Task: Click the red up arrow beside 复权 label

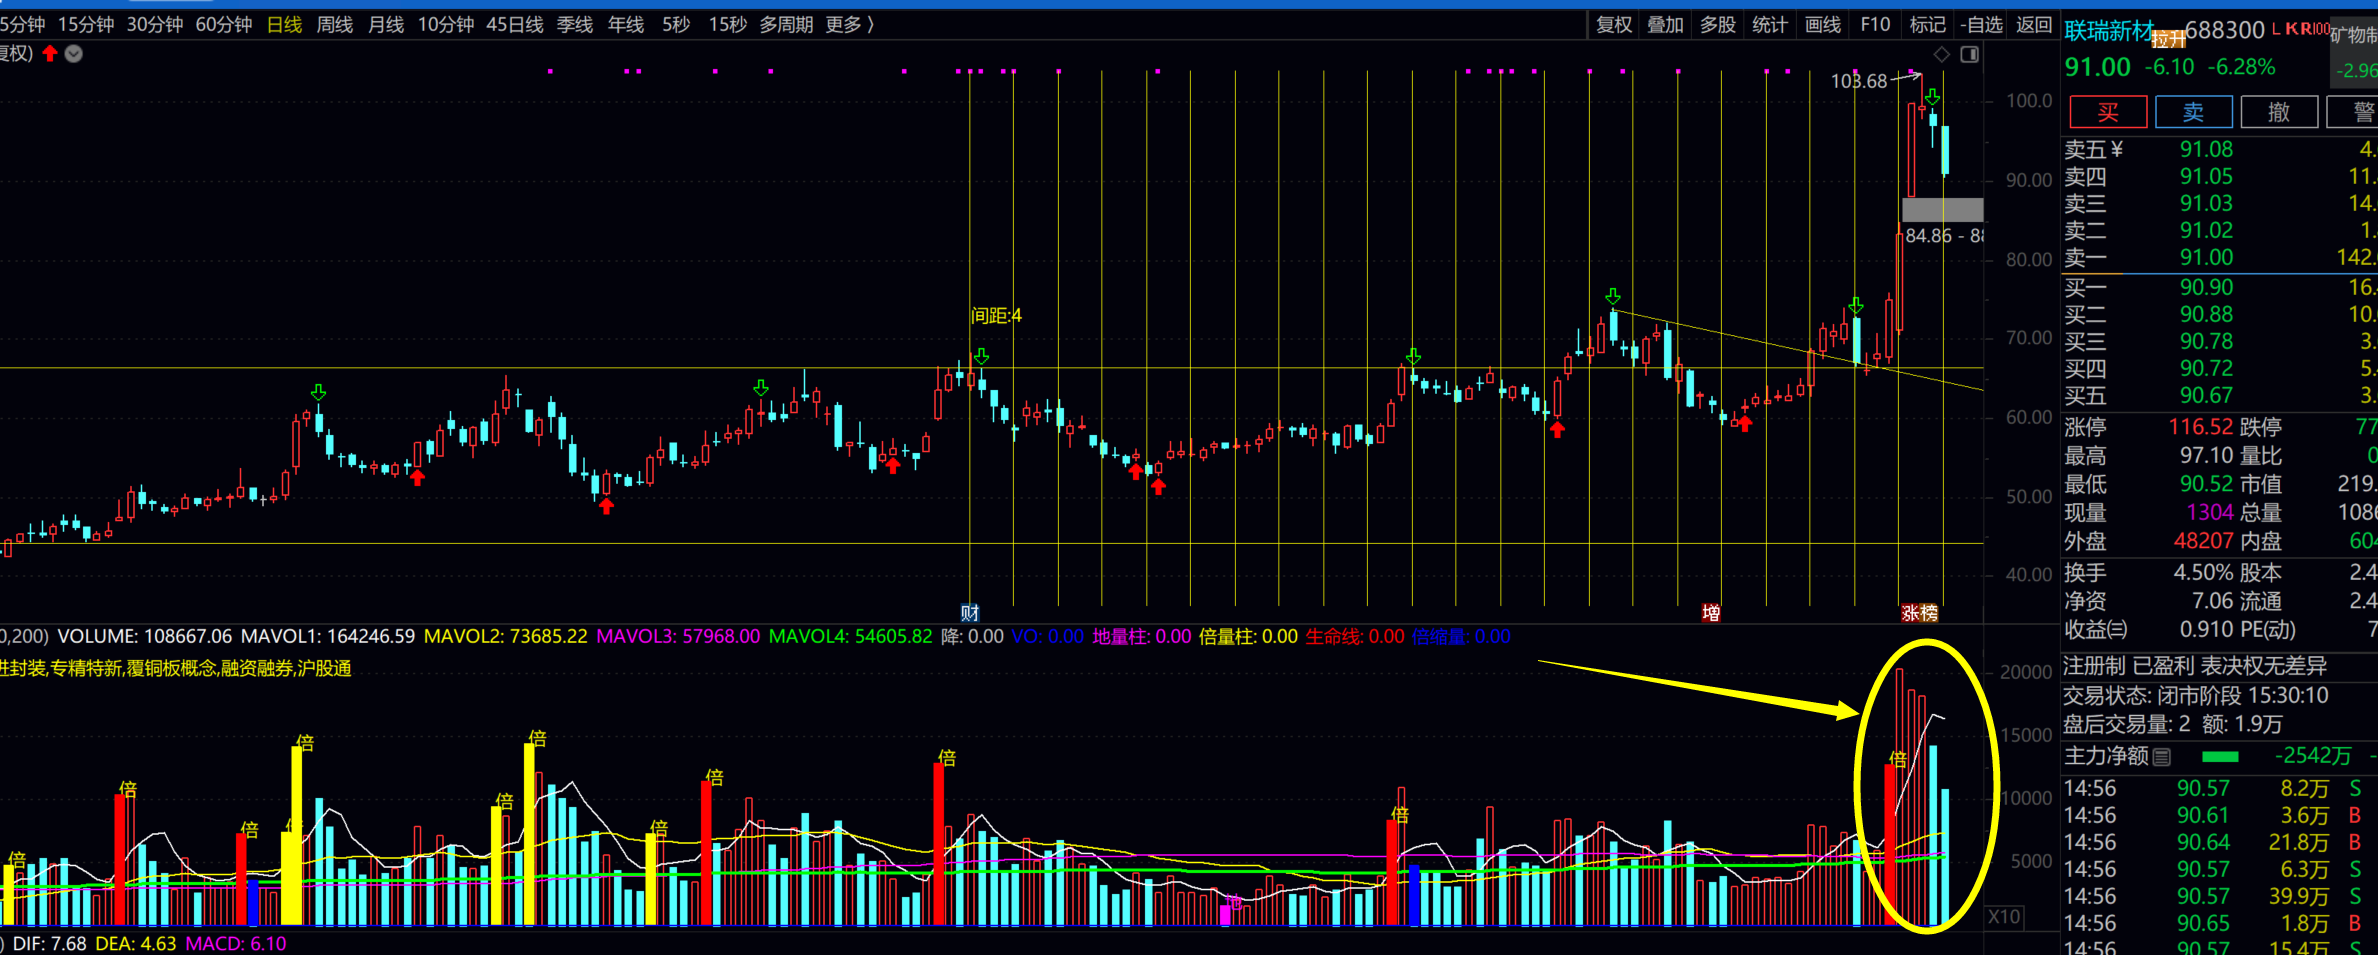Action: point(50,54)
